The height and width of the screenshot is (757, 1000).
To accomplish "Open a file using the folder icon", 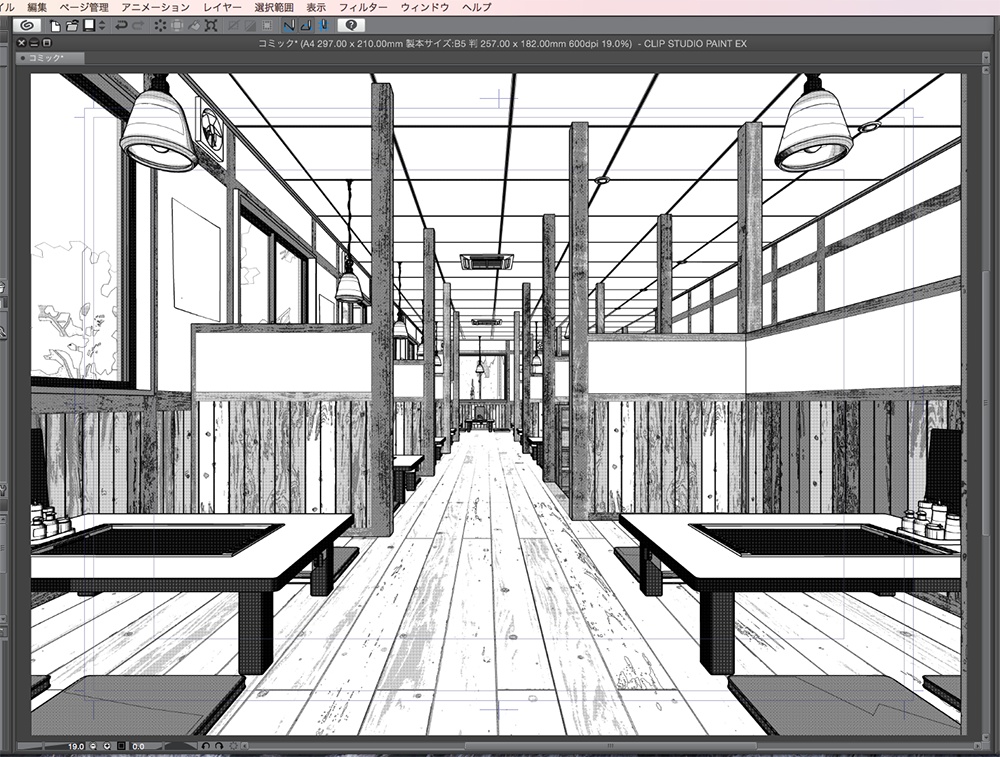I will tap(72, 25).
